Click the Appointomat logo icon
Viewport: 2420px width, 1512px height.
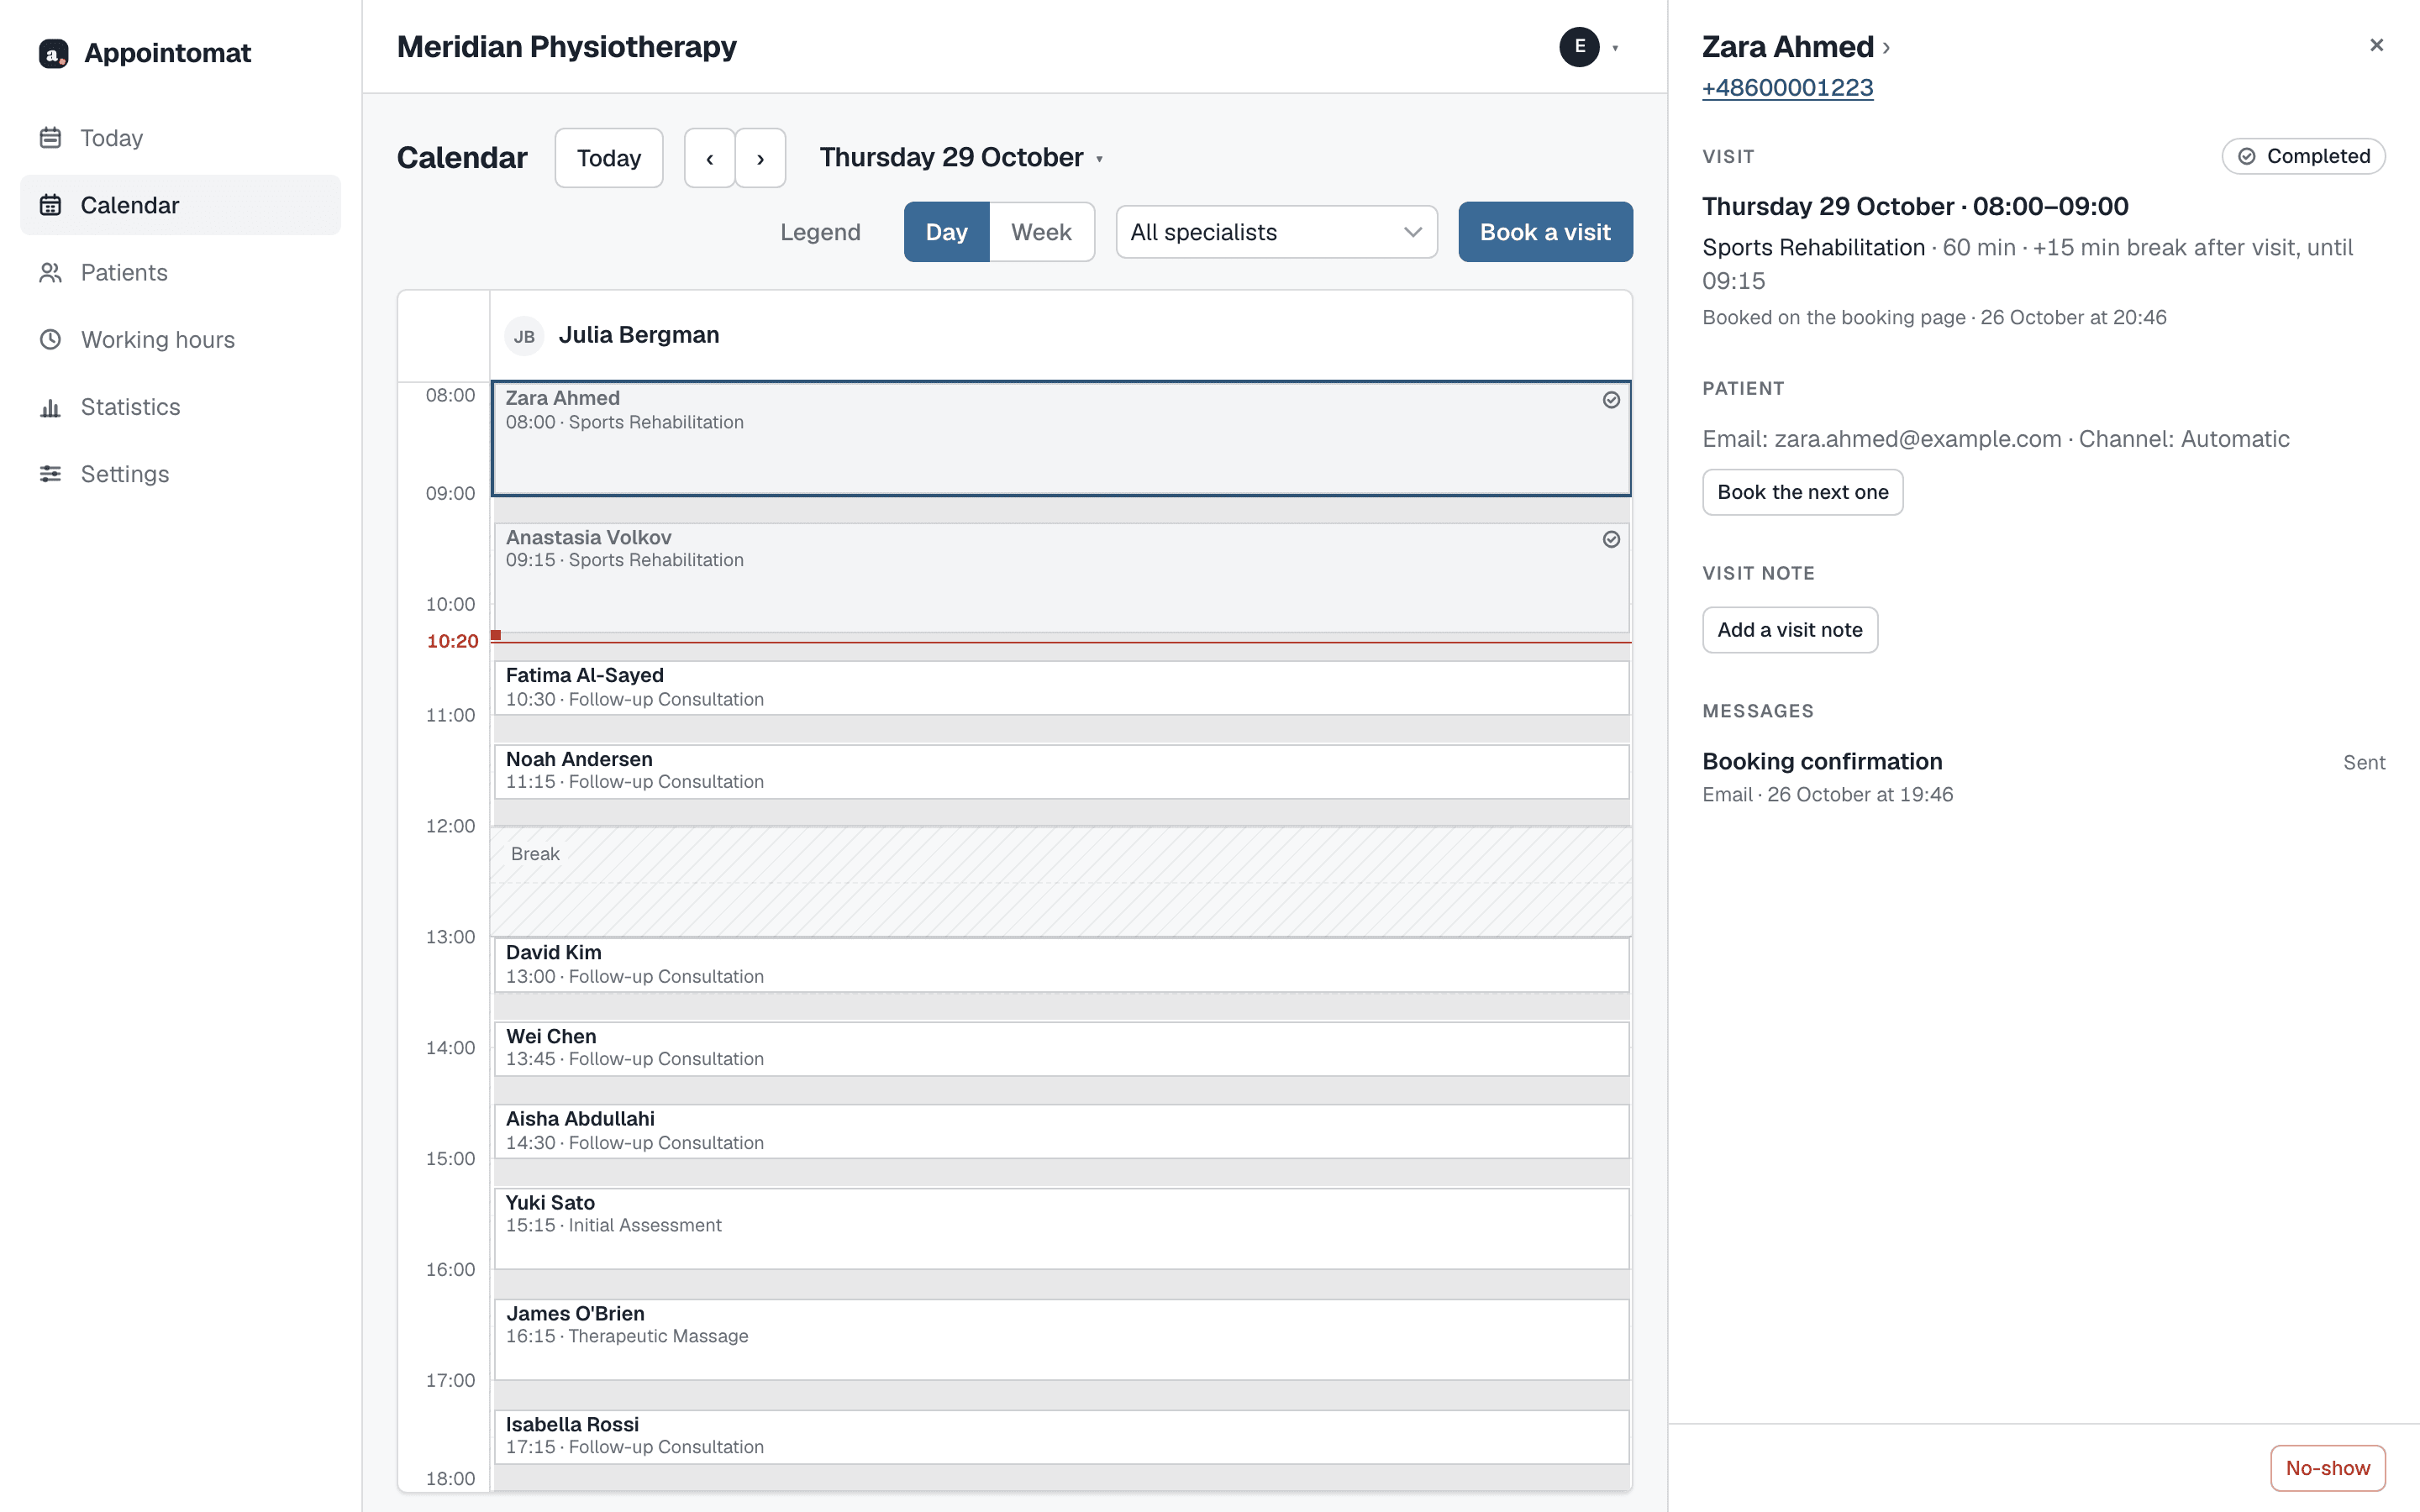coord(53,53)
